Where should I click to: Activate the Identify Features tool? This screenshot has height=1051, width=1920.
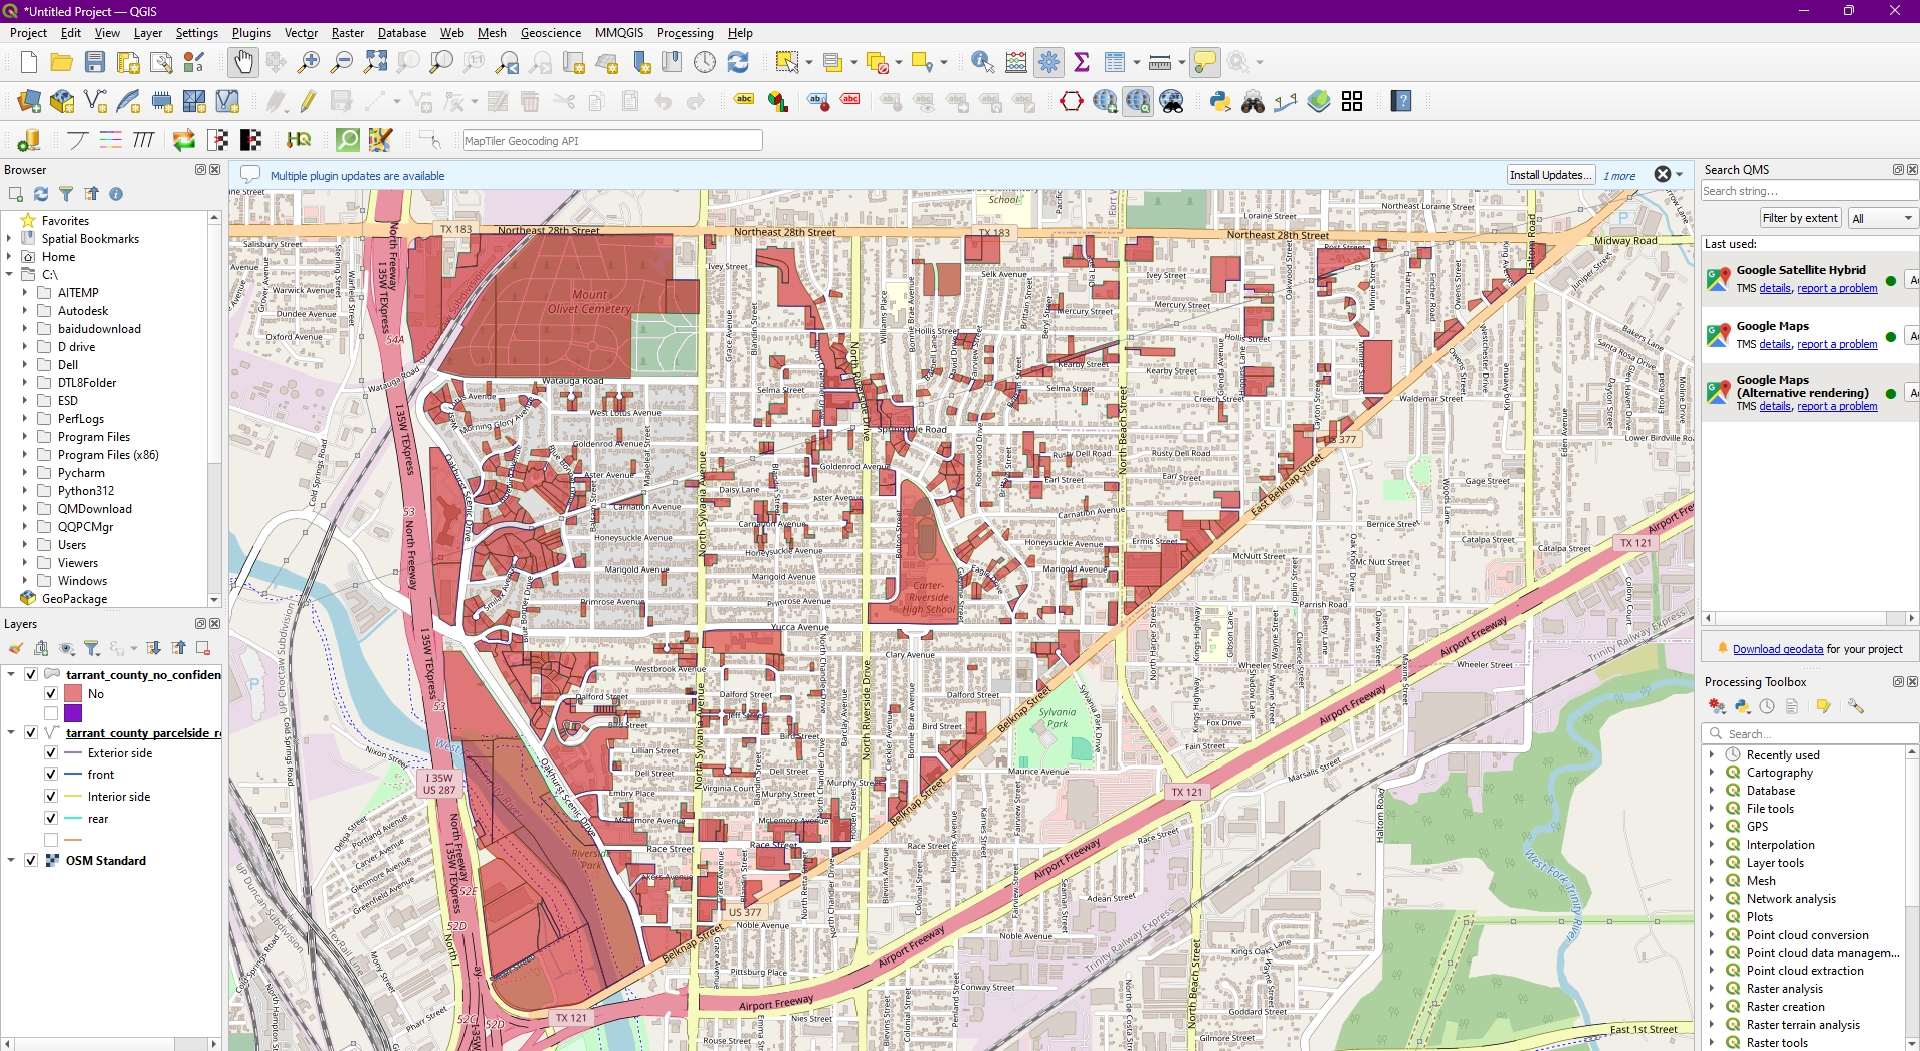click(x=982, y=62)
